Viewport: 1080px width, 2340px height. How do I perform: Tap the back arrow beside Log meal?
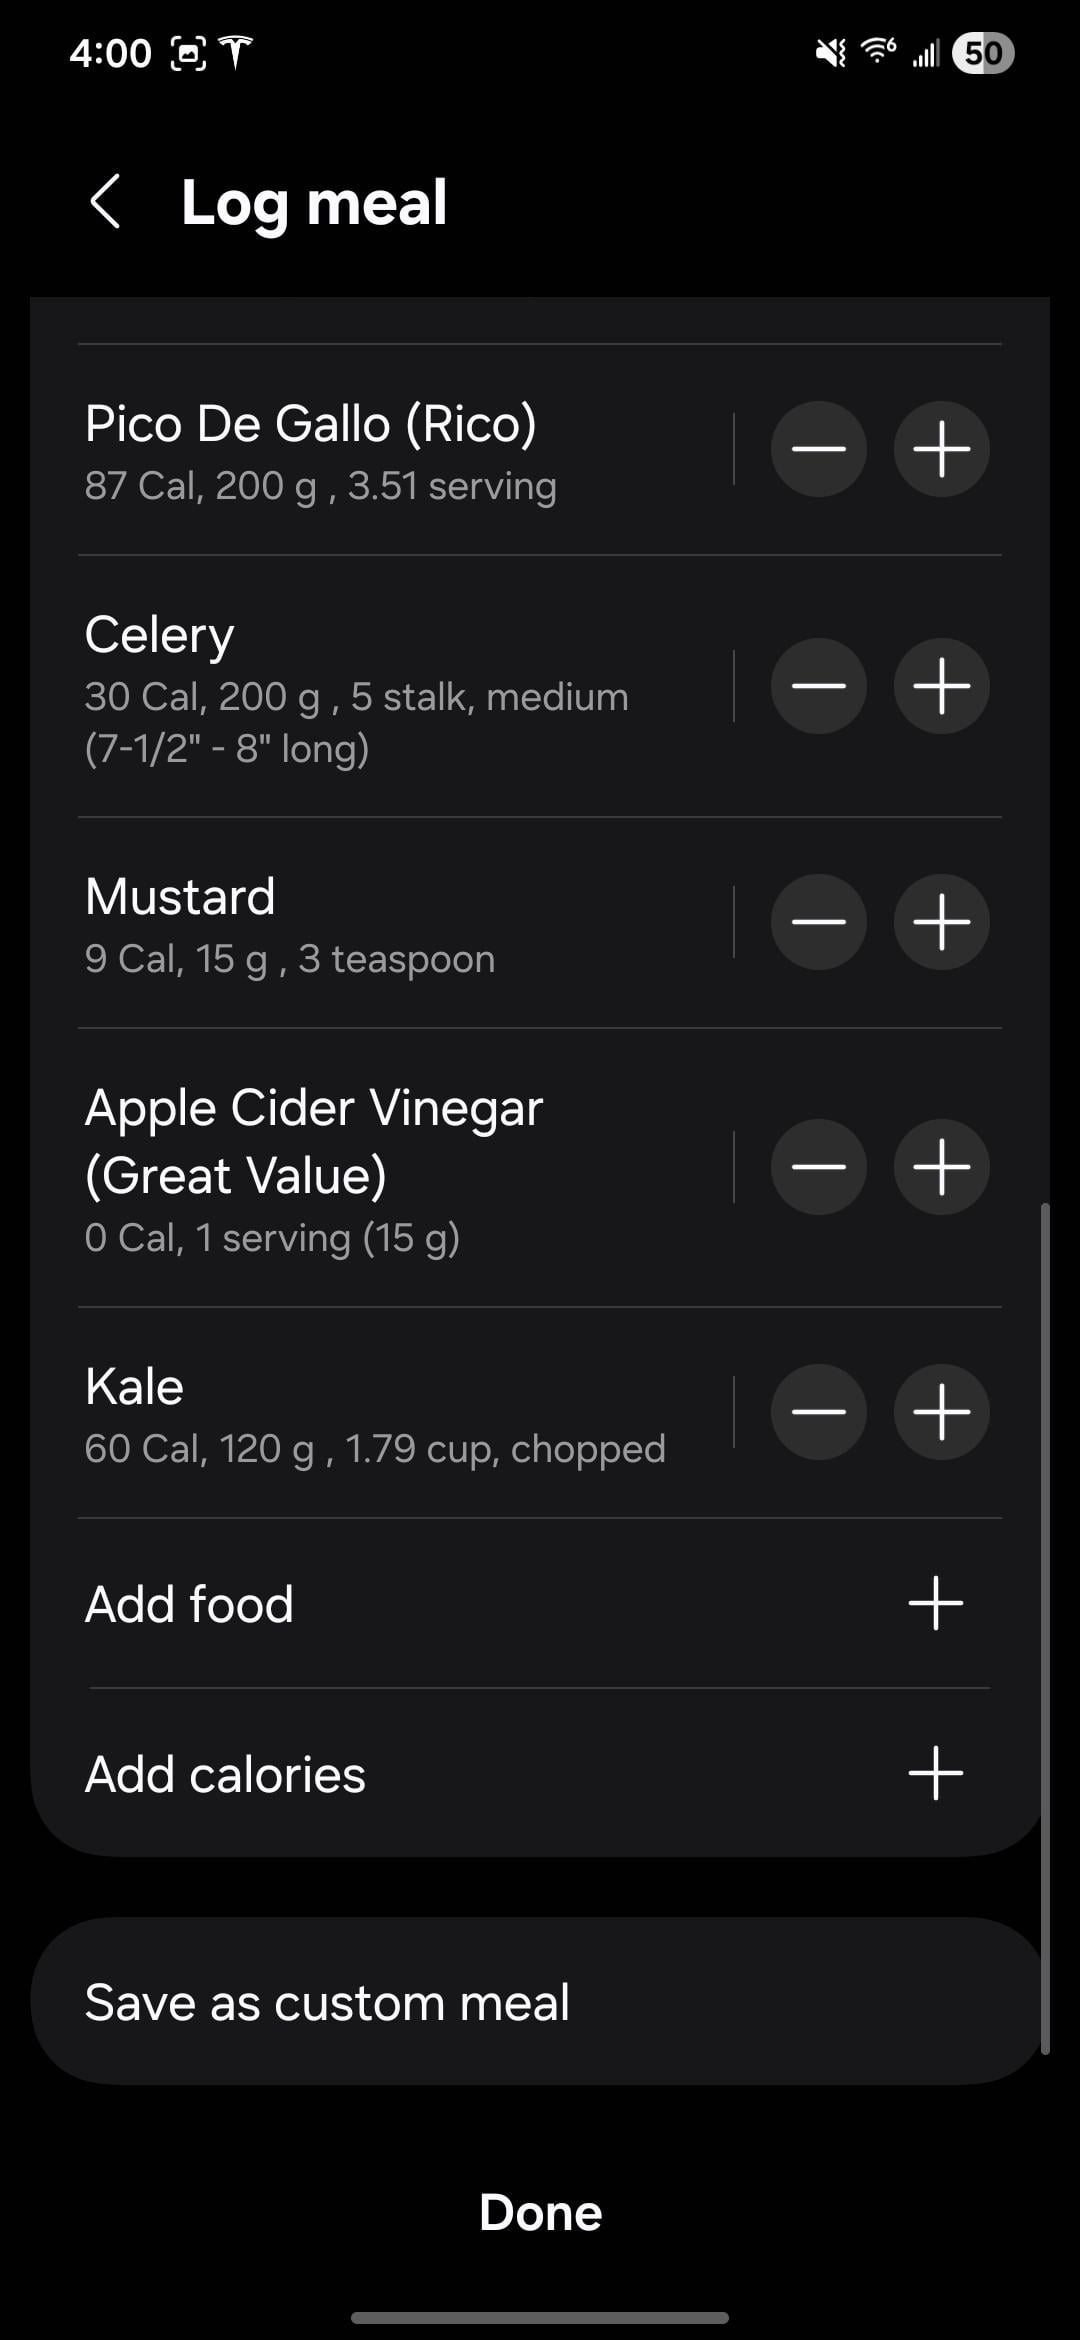(x=106, y=202)
